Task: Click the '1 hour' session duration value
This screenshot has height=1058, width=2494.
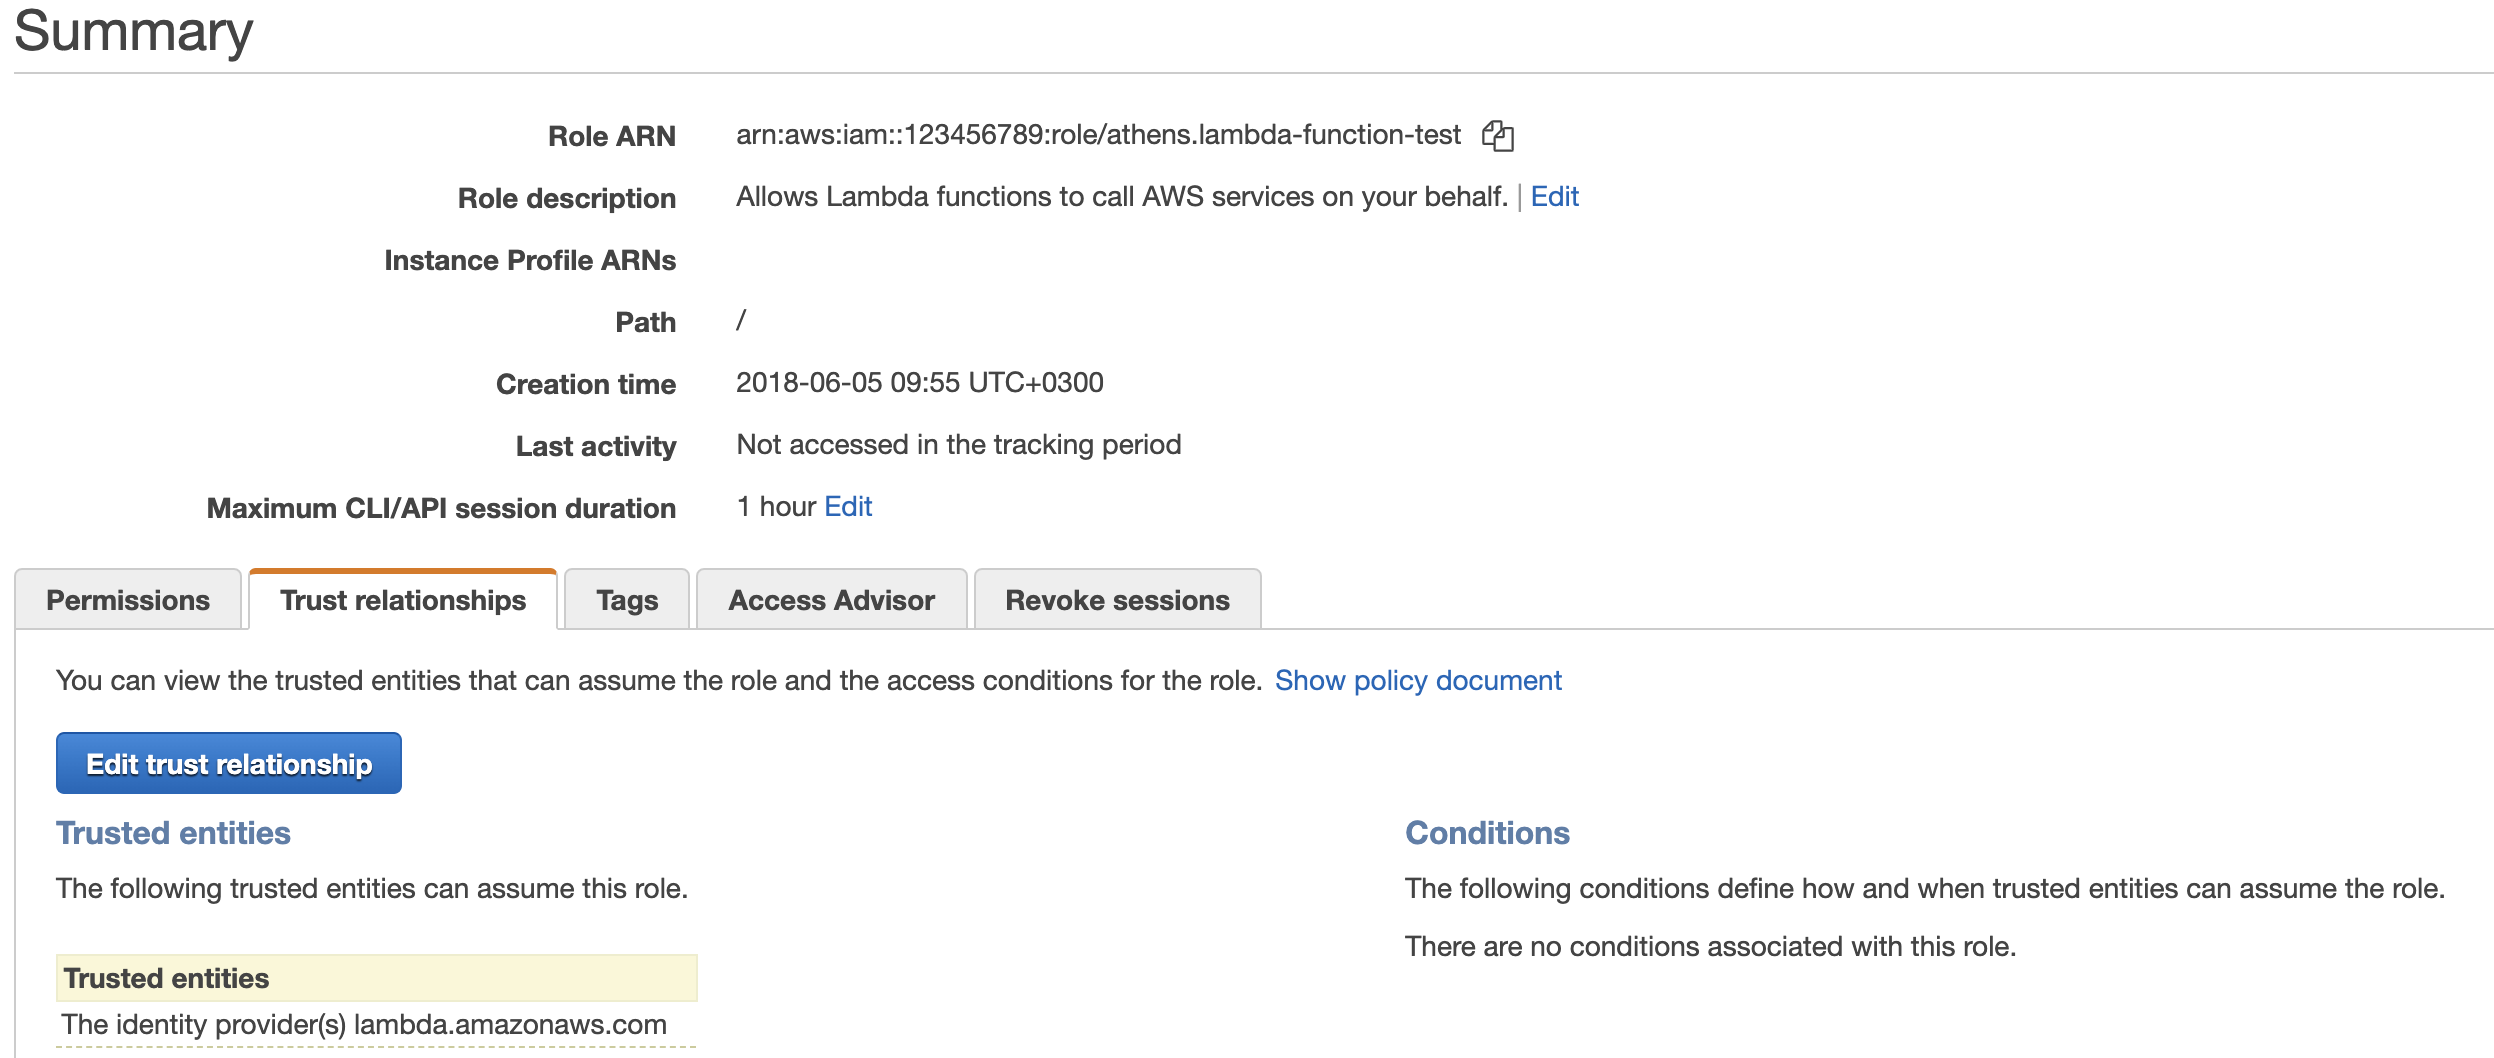Action: (x=776, y=507)
